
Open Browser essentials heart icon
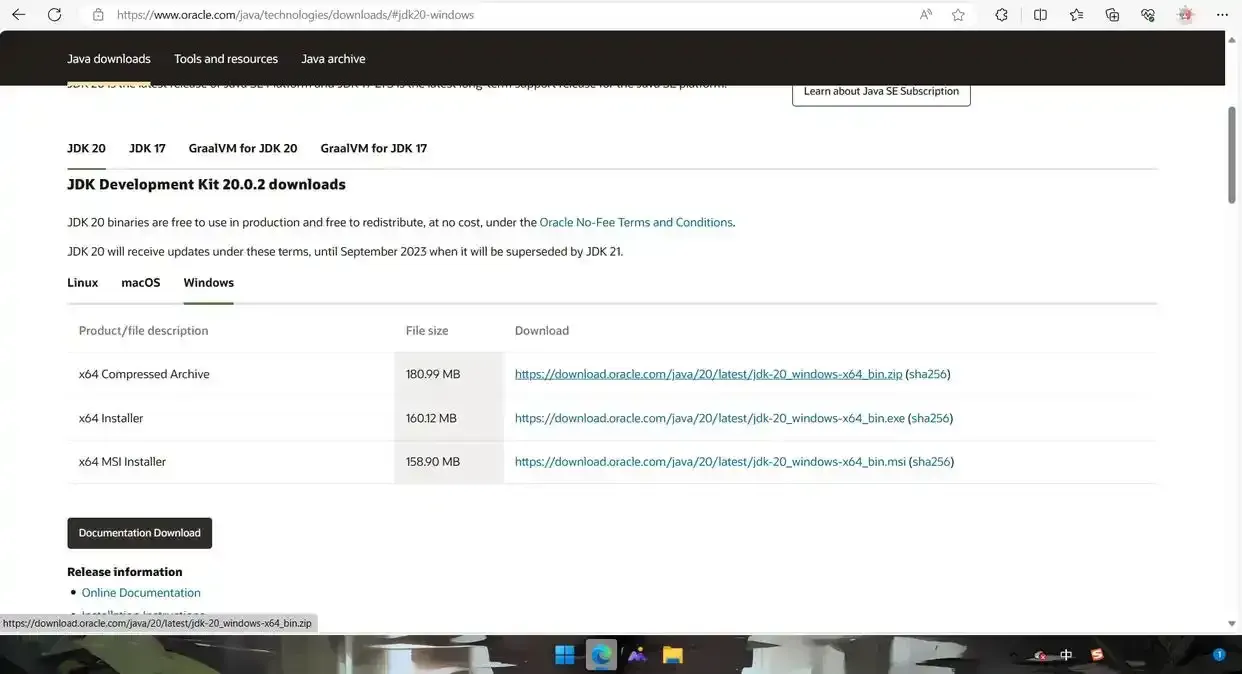[x=1148, y=15]
